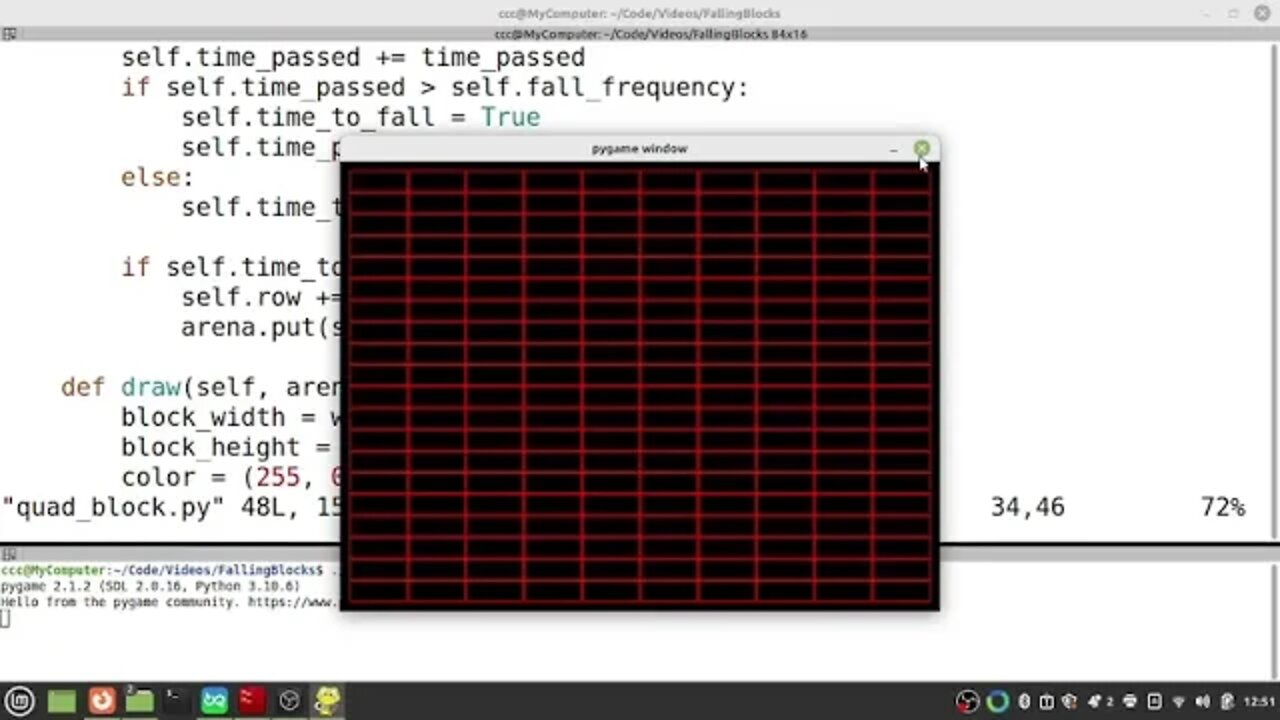1280x720 pixels.
Task: Open the volume speaker tray icon
Action: tap(1203, 702)
